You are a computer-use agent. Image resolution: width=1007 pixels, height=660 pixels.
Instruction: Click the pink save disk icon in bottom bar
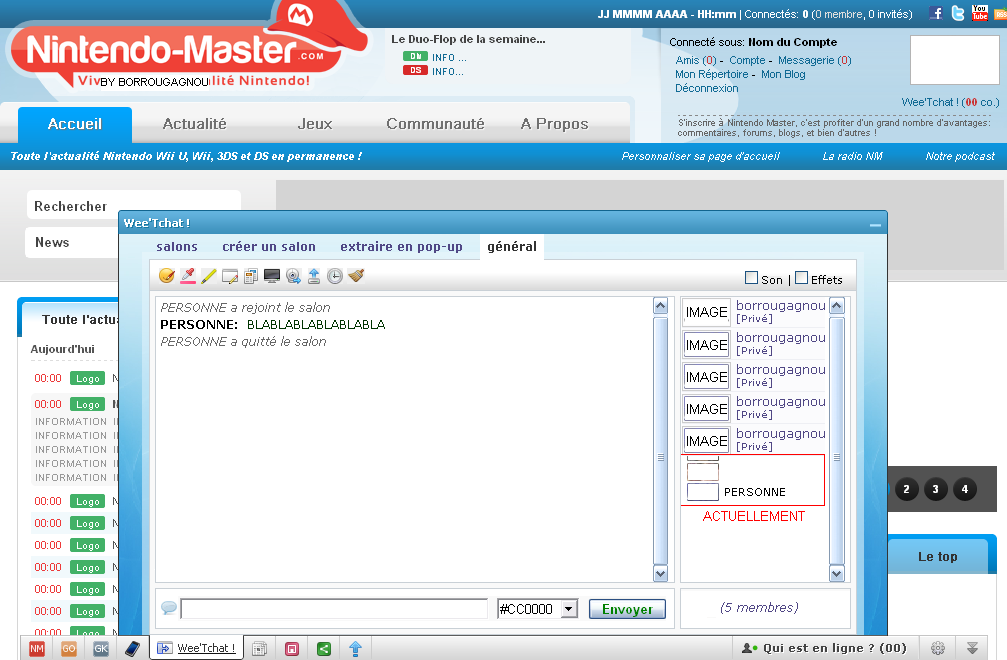[292, 648]
